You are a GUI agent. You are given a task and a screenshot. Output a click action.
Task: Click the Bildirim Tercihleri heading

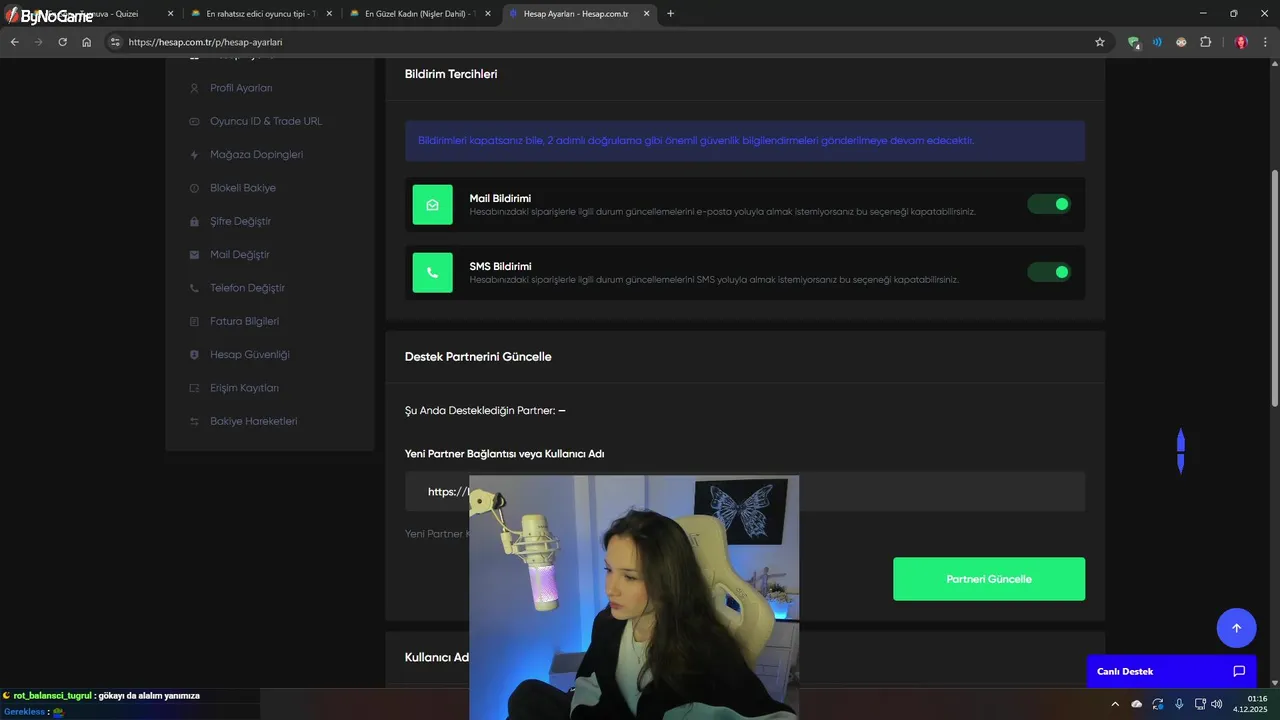pyautogui.click(x=451, y=74)
